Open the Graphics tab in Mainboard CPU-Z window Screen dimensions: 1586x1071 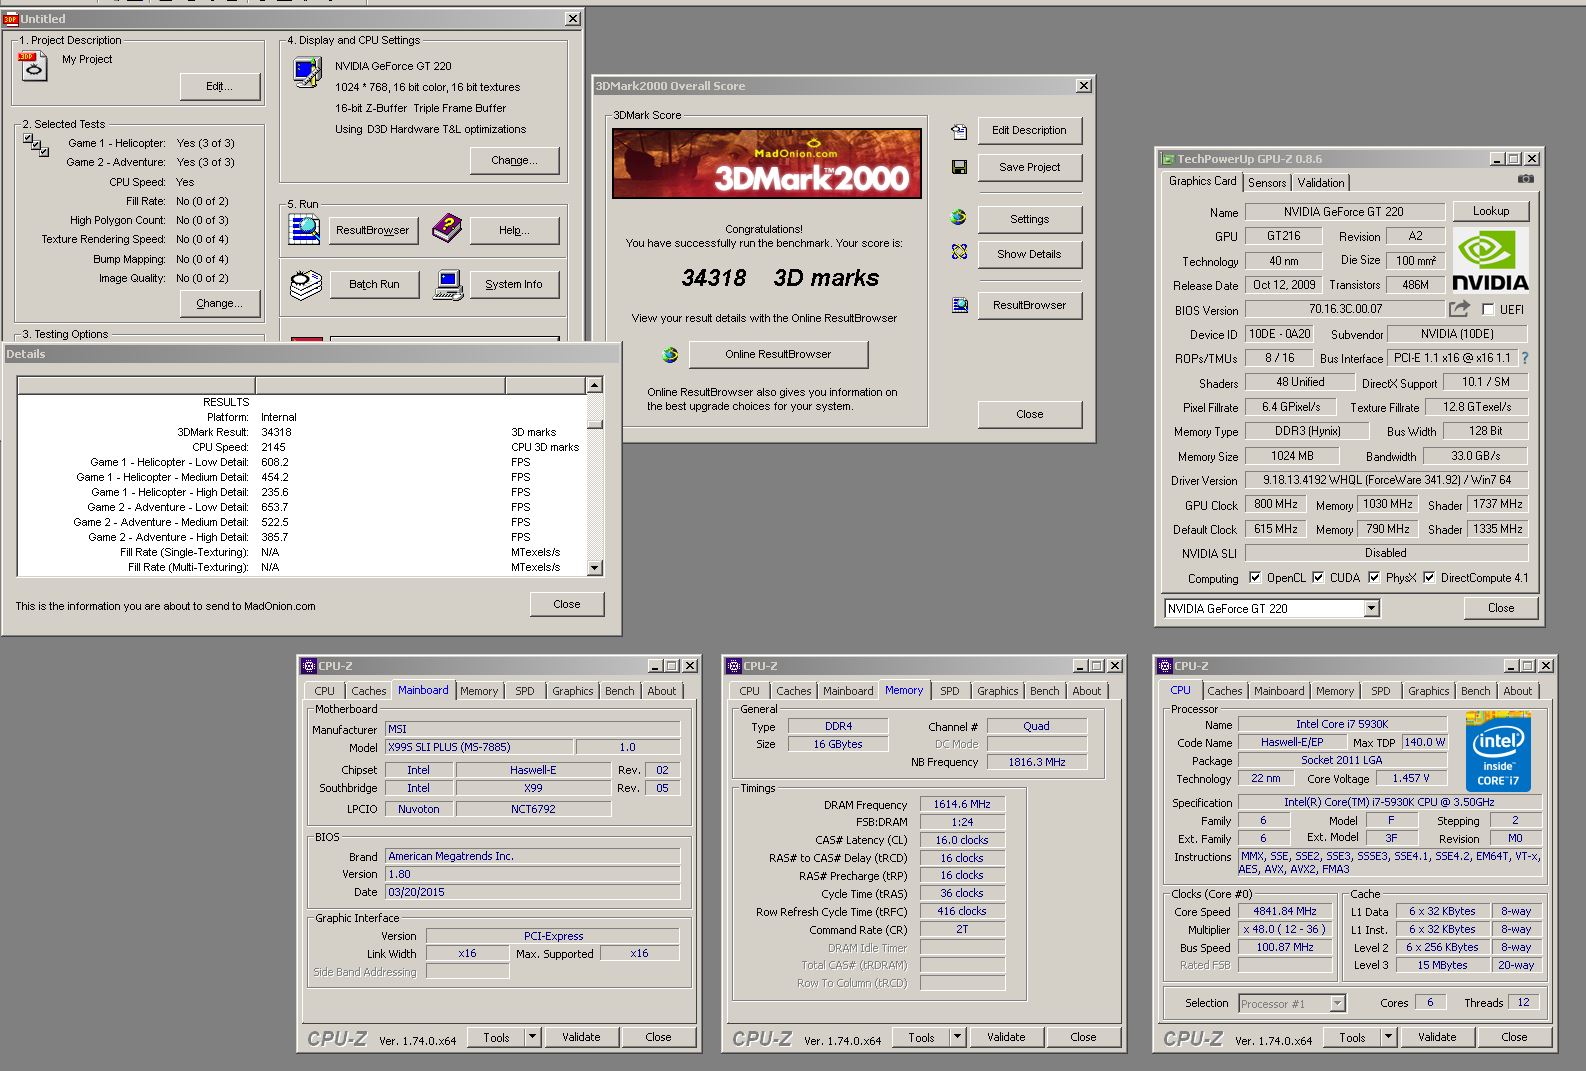[573, 691]
